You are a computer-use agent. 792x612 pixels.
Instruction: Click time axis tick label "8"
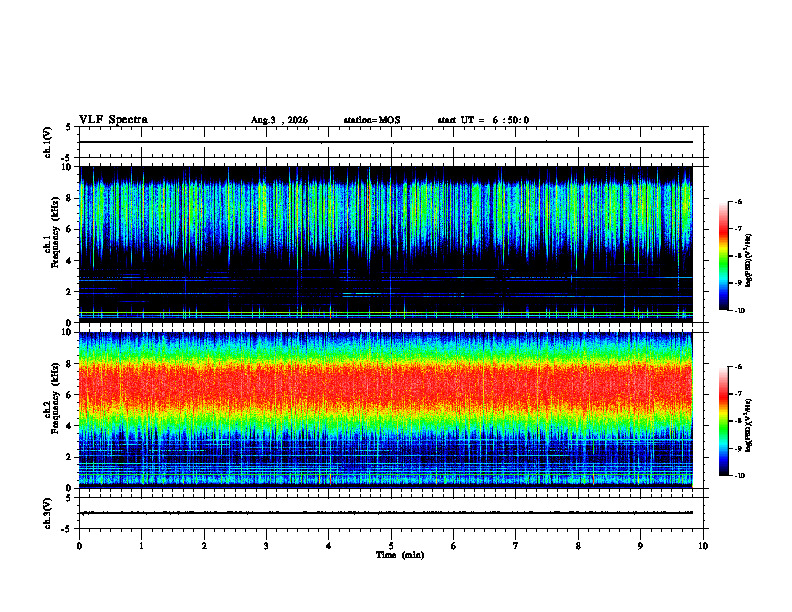(x=578, y=546)
